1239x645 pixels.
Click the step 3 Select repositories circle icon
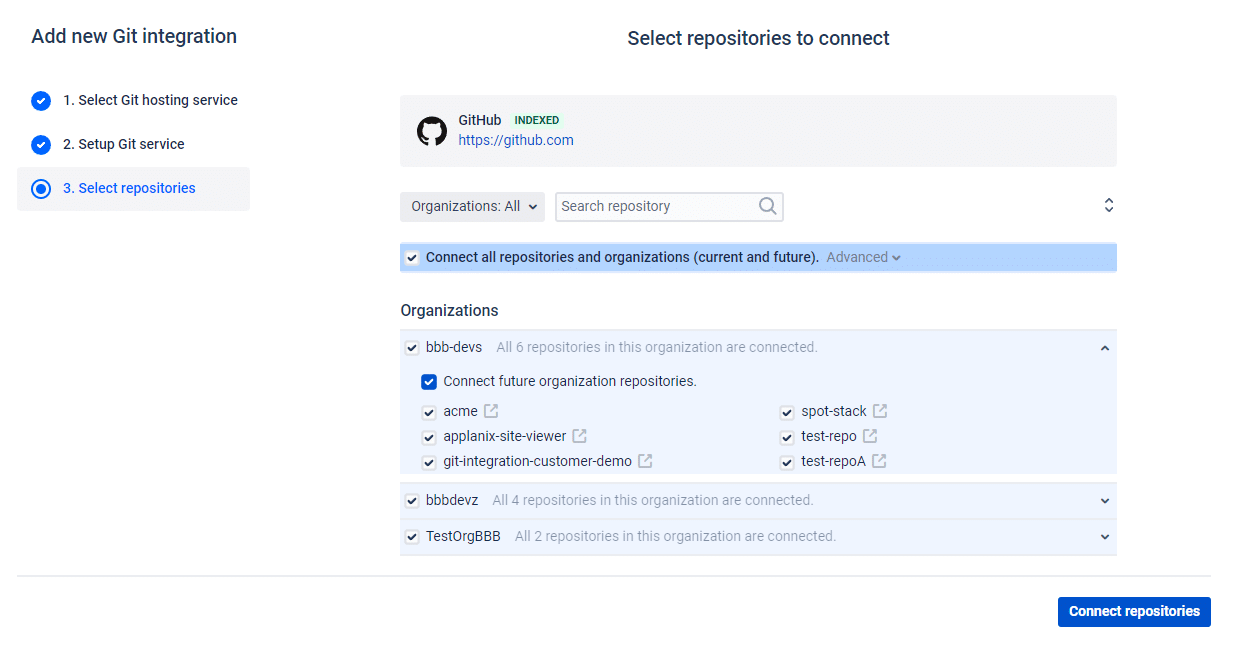(x=41, y=188)
